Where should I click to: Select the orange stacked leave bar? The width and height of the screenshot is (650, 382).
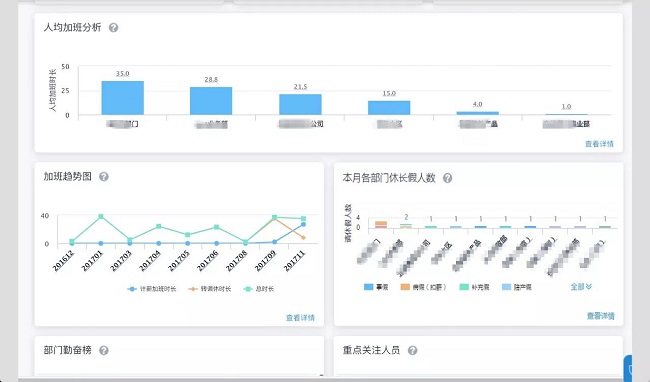pyautogui.click(x=381, y=224)
